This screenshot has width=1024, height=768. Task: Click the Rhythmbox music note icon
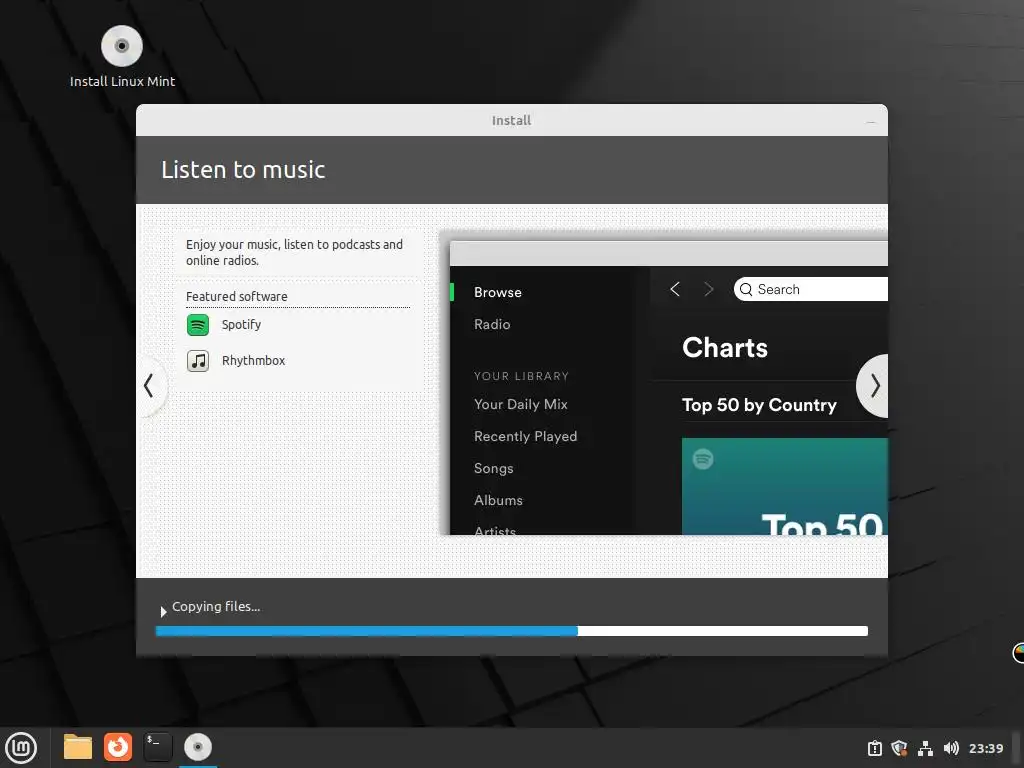coord(198,360)
